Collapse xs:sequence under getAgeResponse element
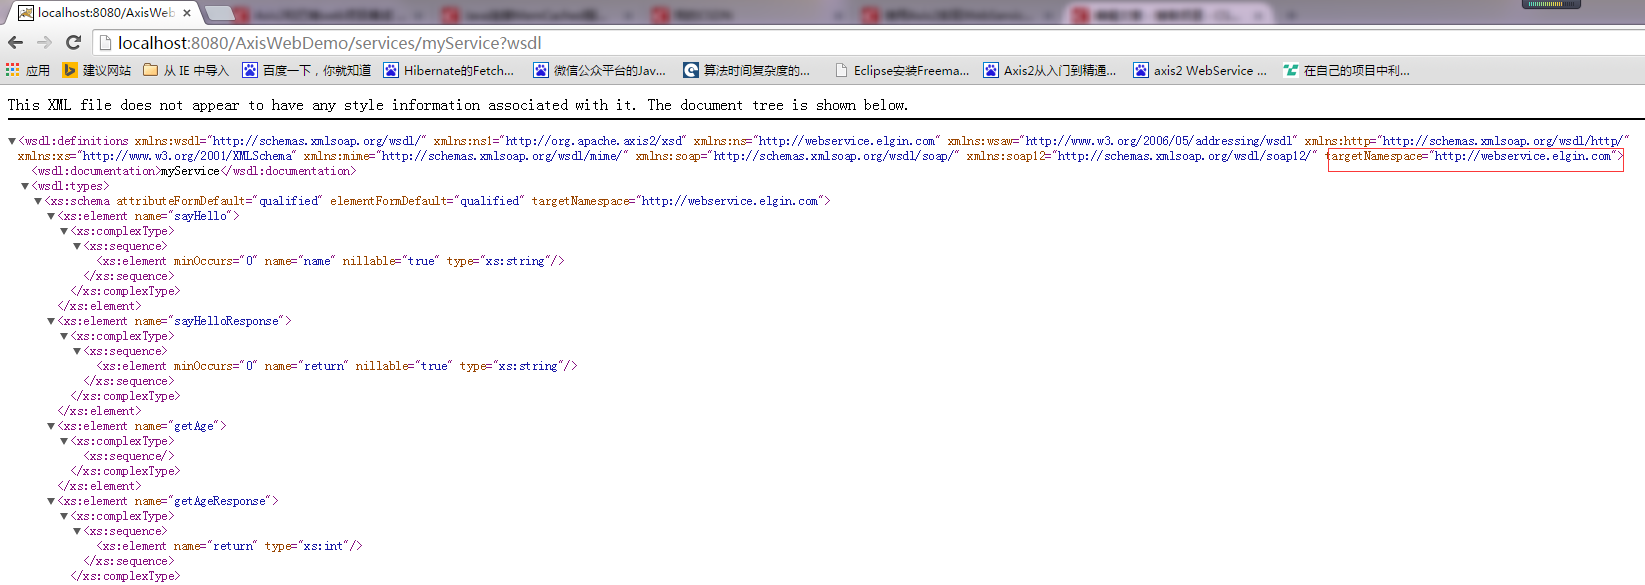 [77, 531]
